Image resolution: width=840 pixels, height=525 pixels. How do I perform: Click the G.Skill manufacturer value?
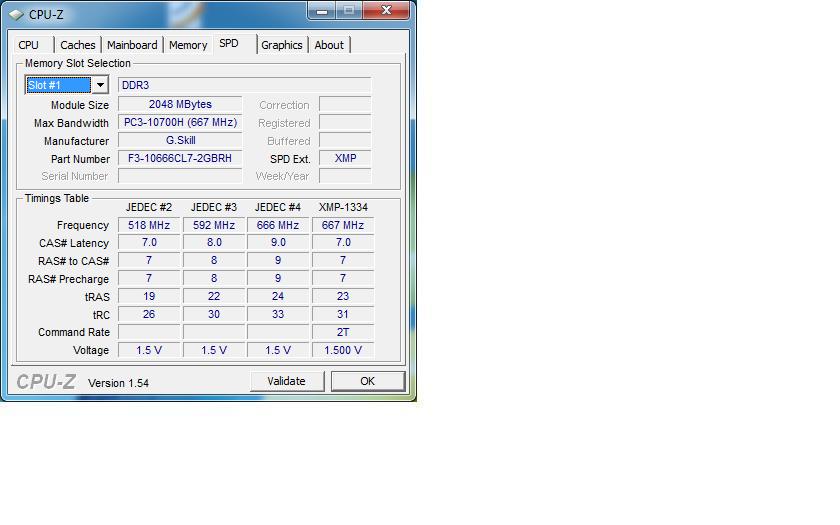(180, 140)
